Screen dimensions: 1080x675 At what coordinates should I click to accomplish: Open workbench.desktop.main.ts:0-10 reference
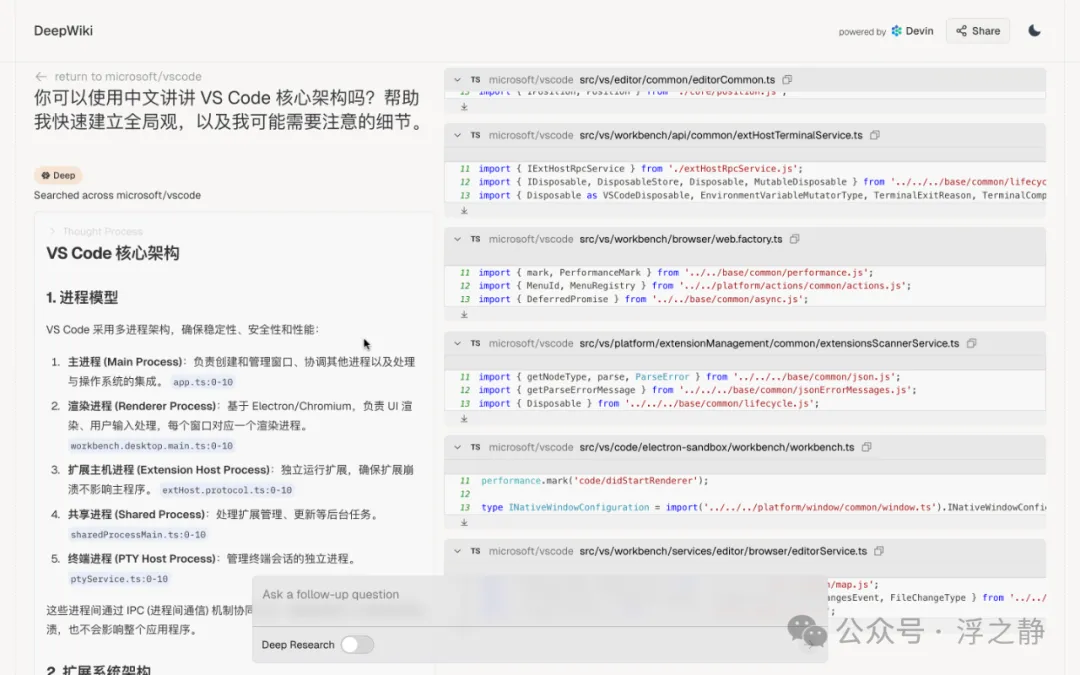(152, 446)
